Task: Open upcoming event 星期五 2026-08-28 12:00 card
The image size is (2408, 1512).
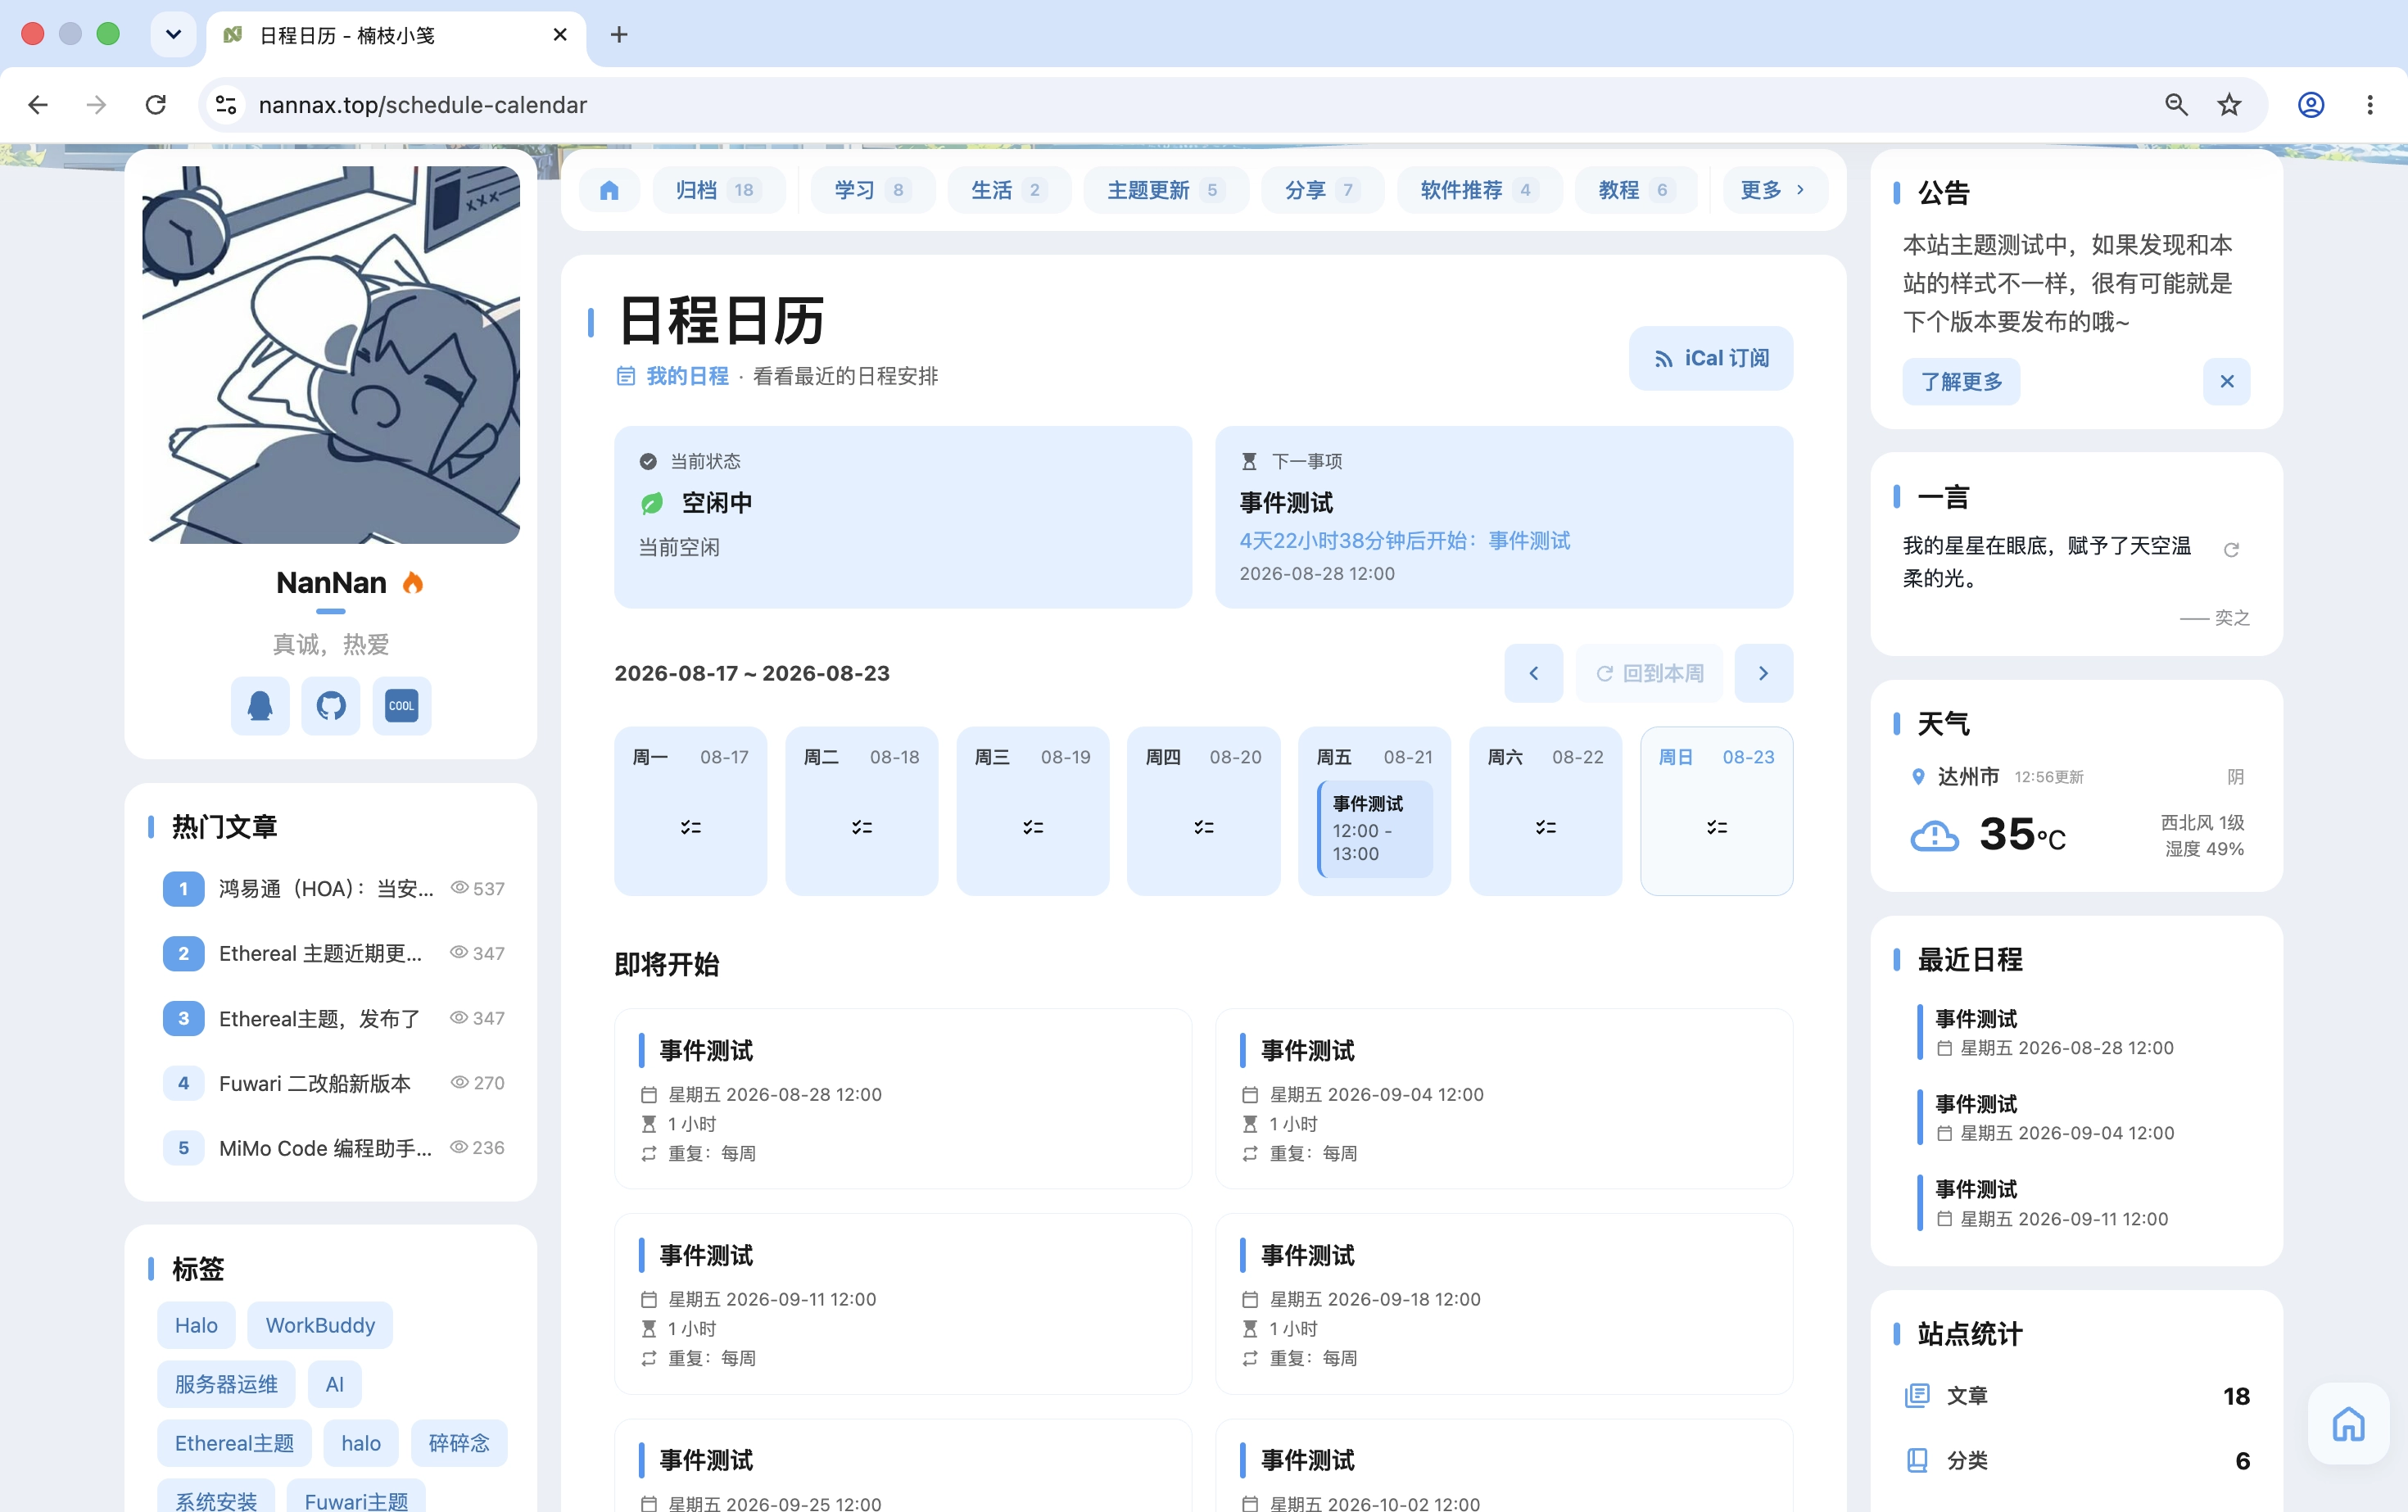Action: (x=903, y=1099)
